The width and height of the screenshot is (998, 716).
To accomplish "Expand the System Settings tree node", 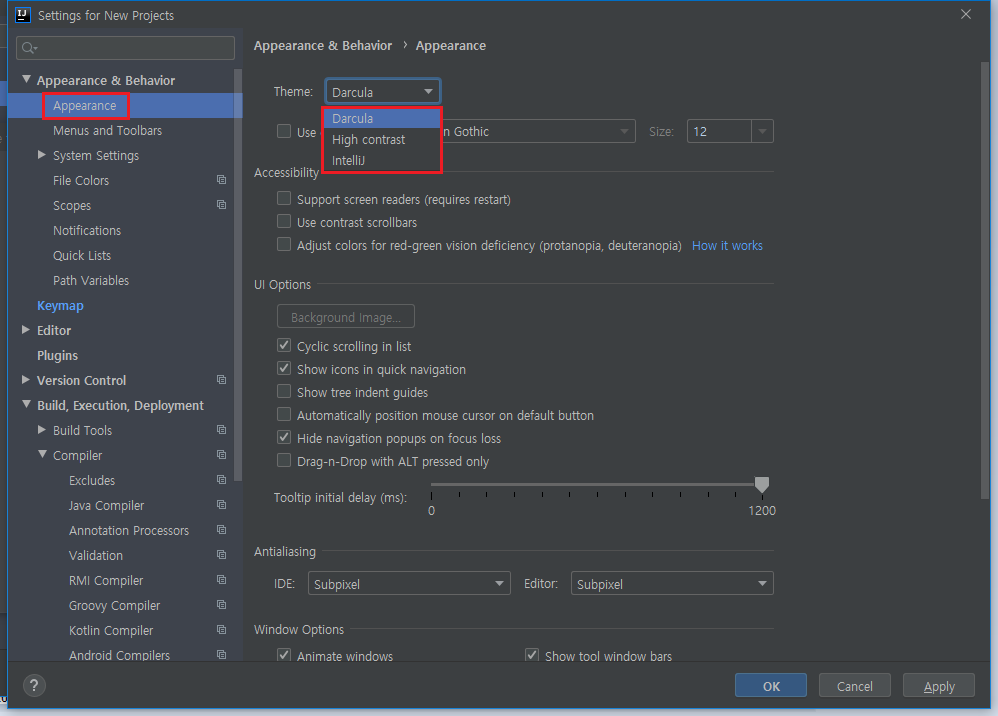I will 42,155.
